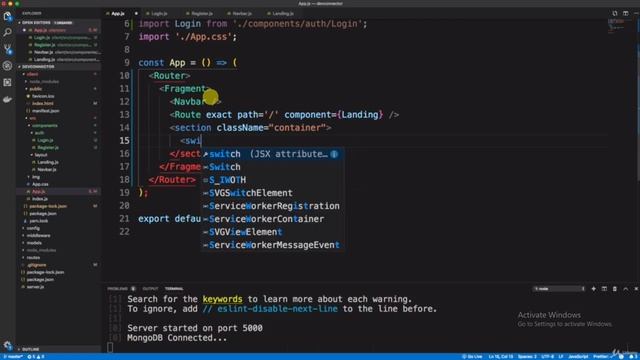The height and width of the screenshot is (360, 640).
Task: Click Go Live in the status bar
Action: pyautogui.click(x=472, y=357)
